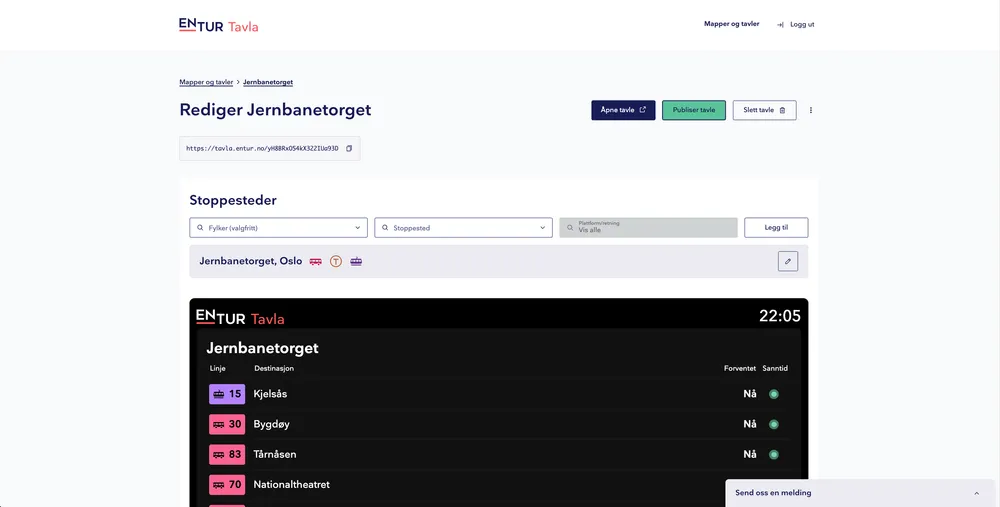Click the orange metro T icon
This screenshot has height=507, width=1000.
pos(336,262)
